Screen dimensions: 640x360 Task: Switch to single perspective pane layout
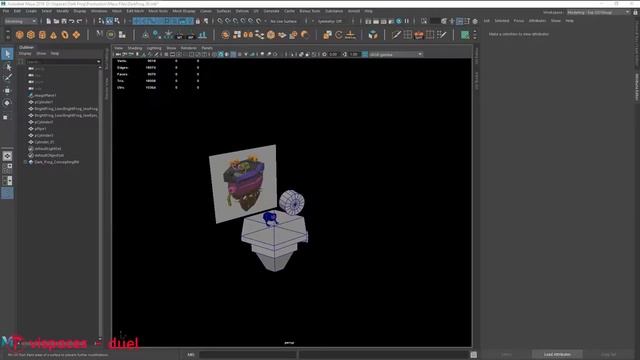[x=7, y=156]
